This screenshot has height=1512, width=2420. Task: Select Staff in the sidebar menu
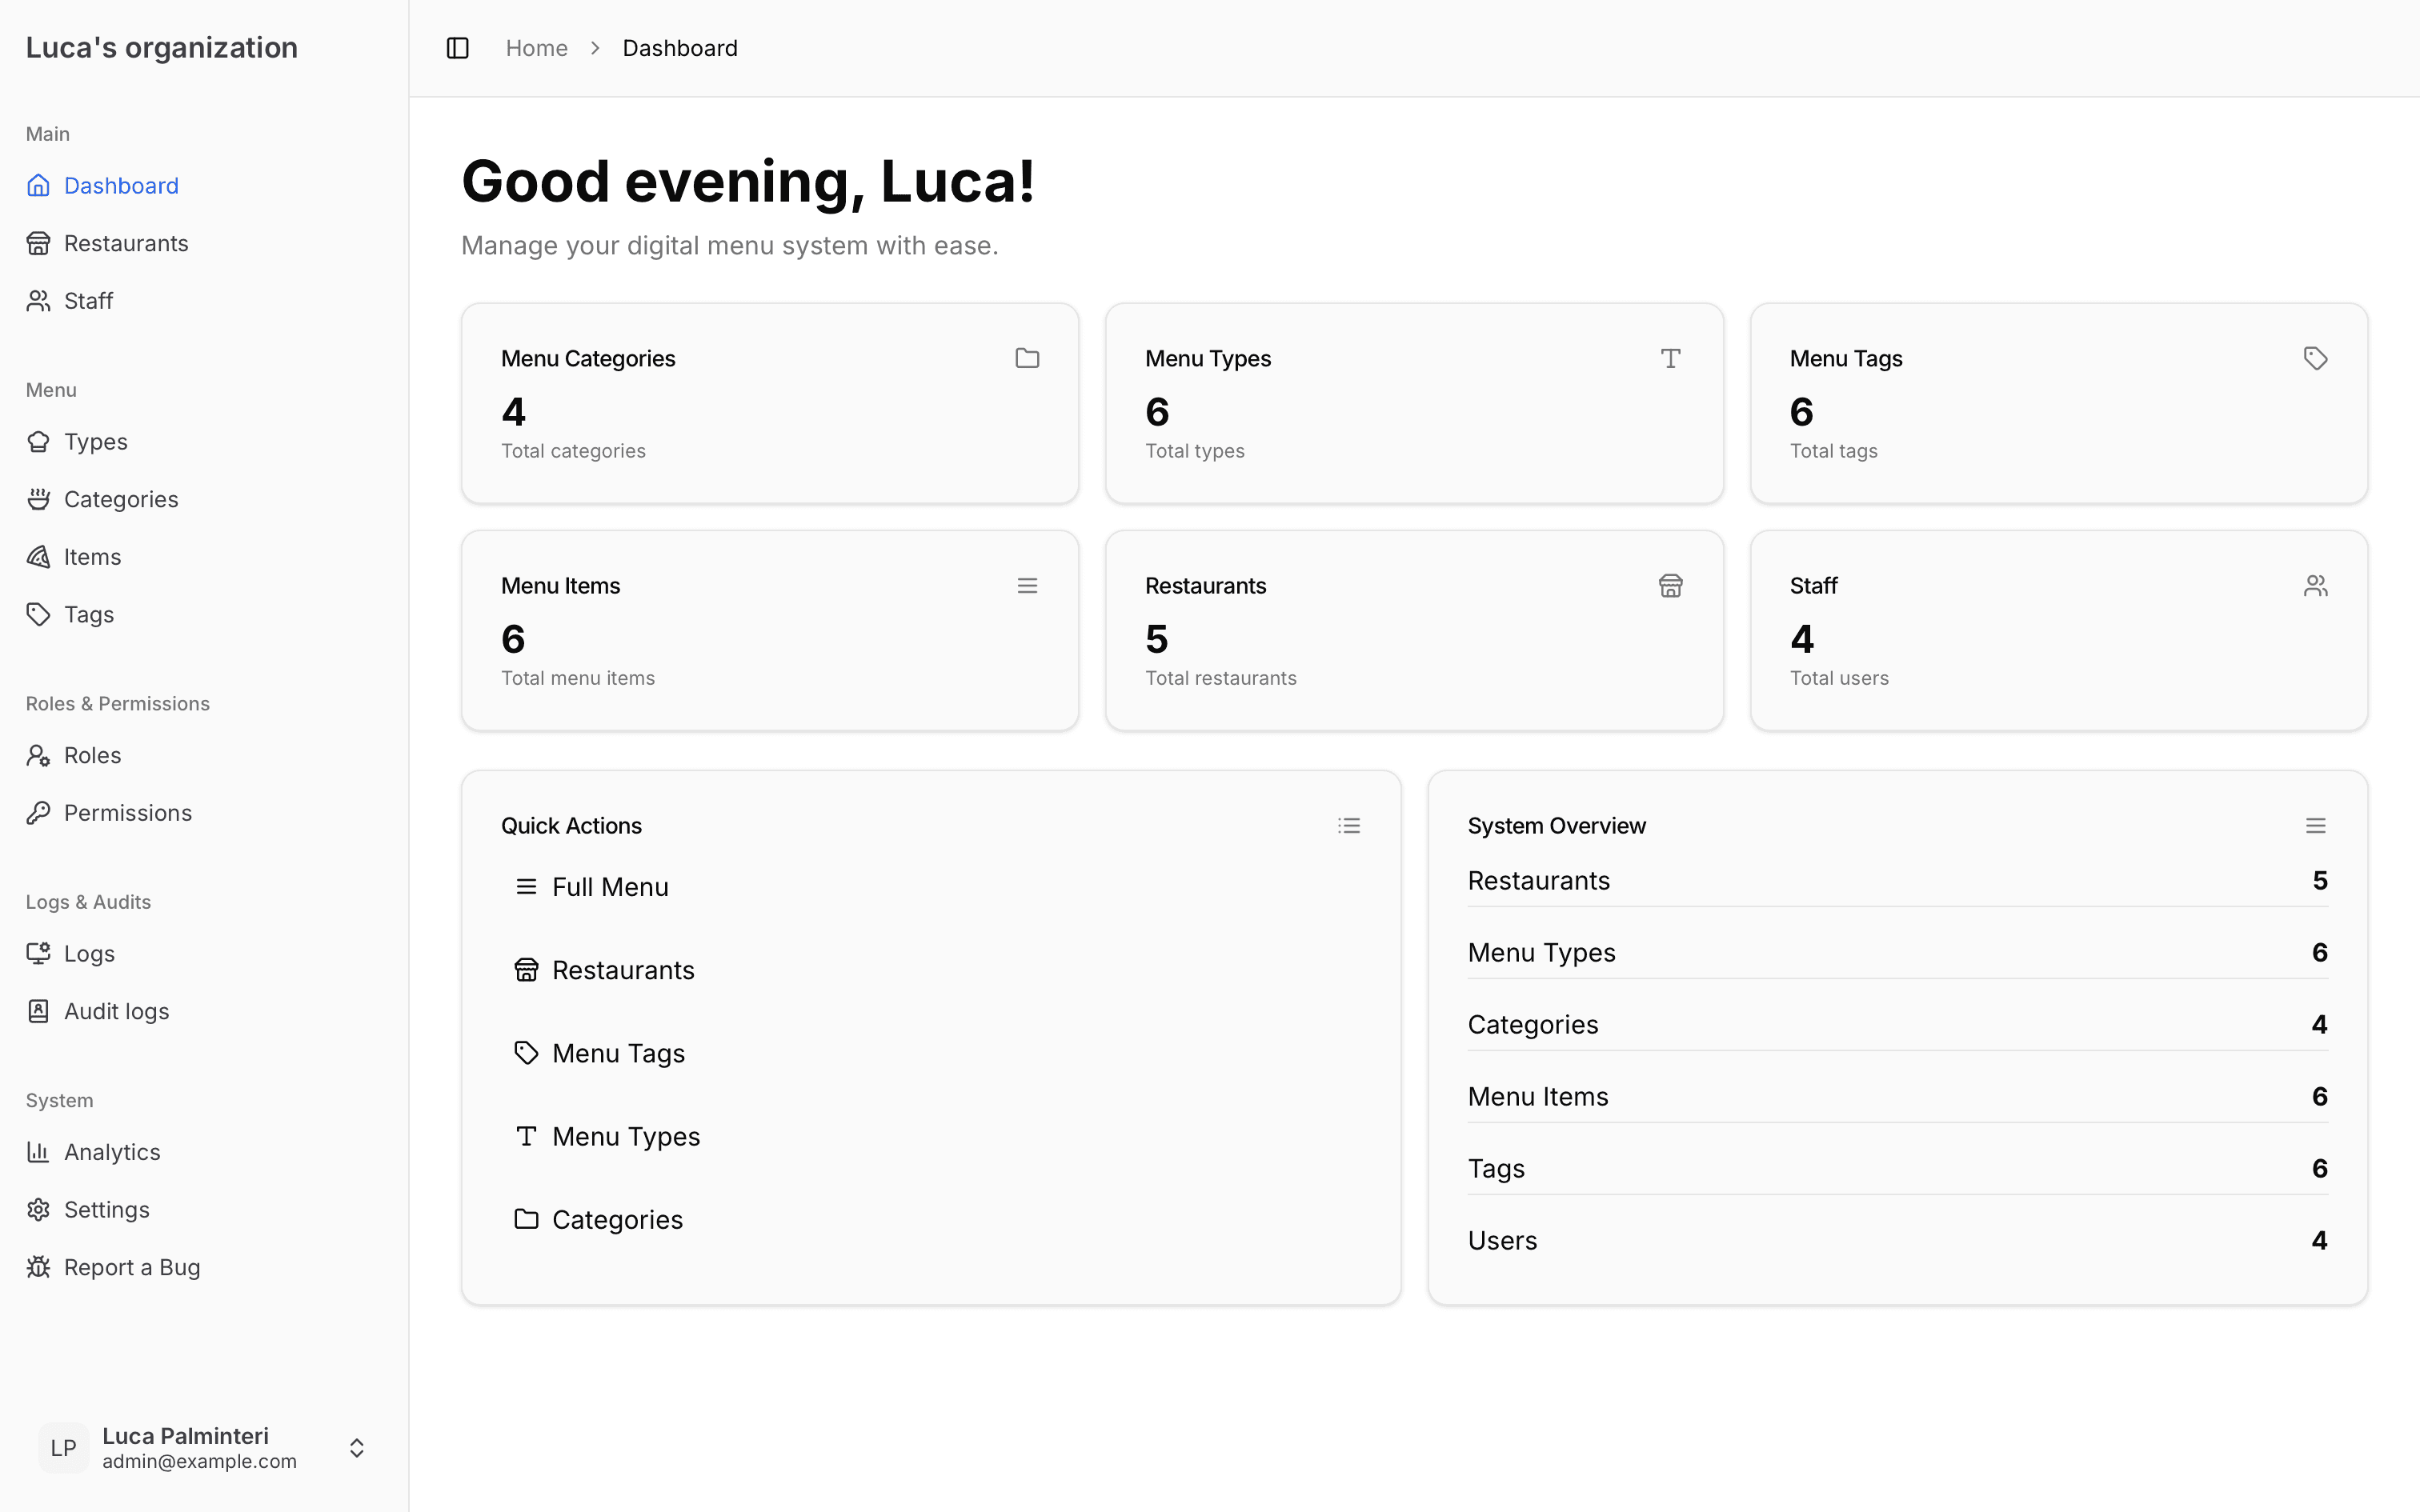(88, 300)
